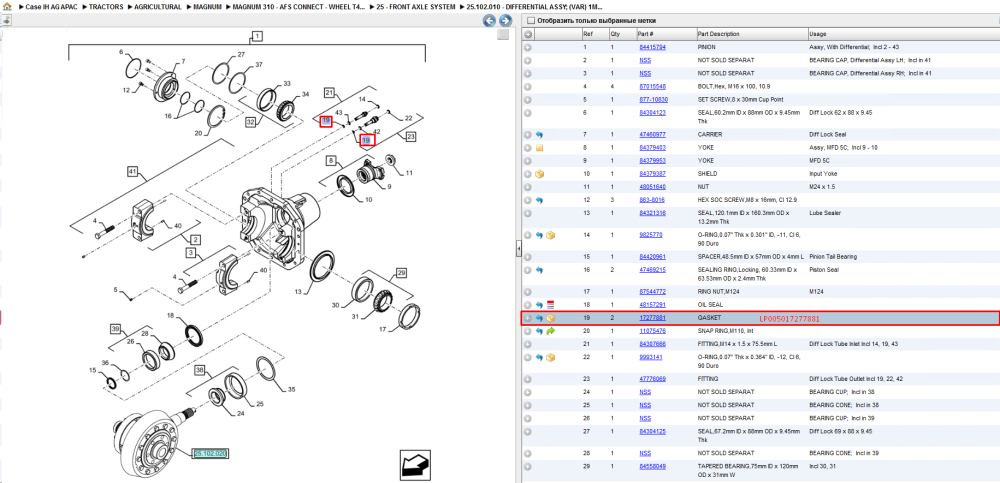The width and height of the screenshot is (1000, 483).
Task: Open part number 877-10830 link
Action: tap(654, 100)
